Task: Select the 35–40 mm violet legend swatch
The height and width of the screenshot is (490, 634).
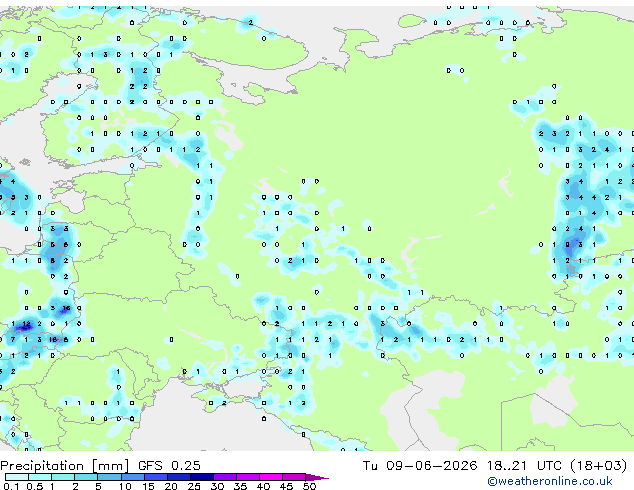Action: (248, 477)
